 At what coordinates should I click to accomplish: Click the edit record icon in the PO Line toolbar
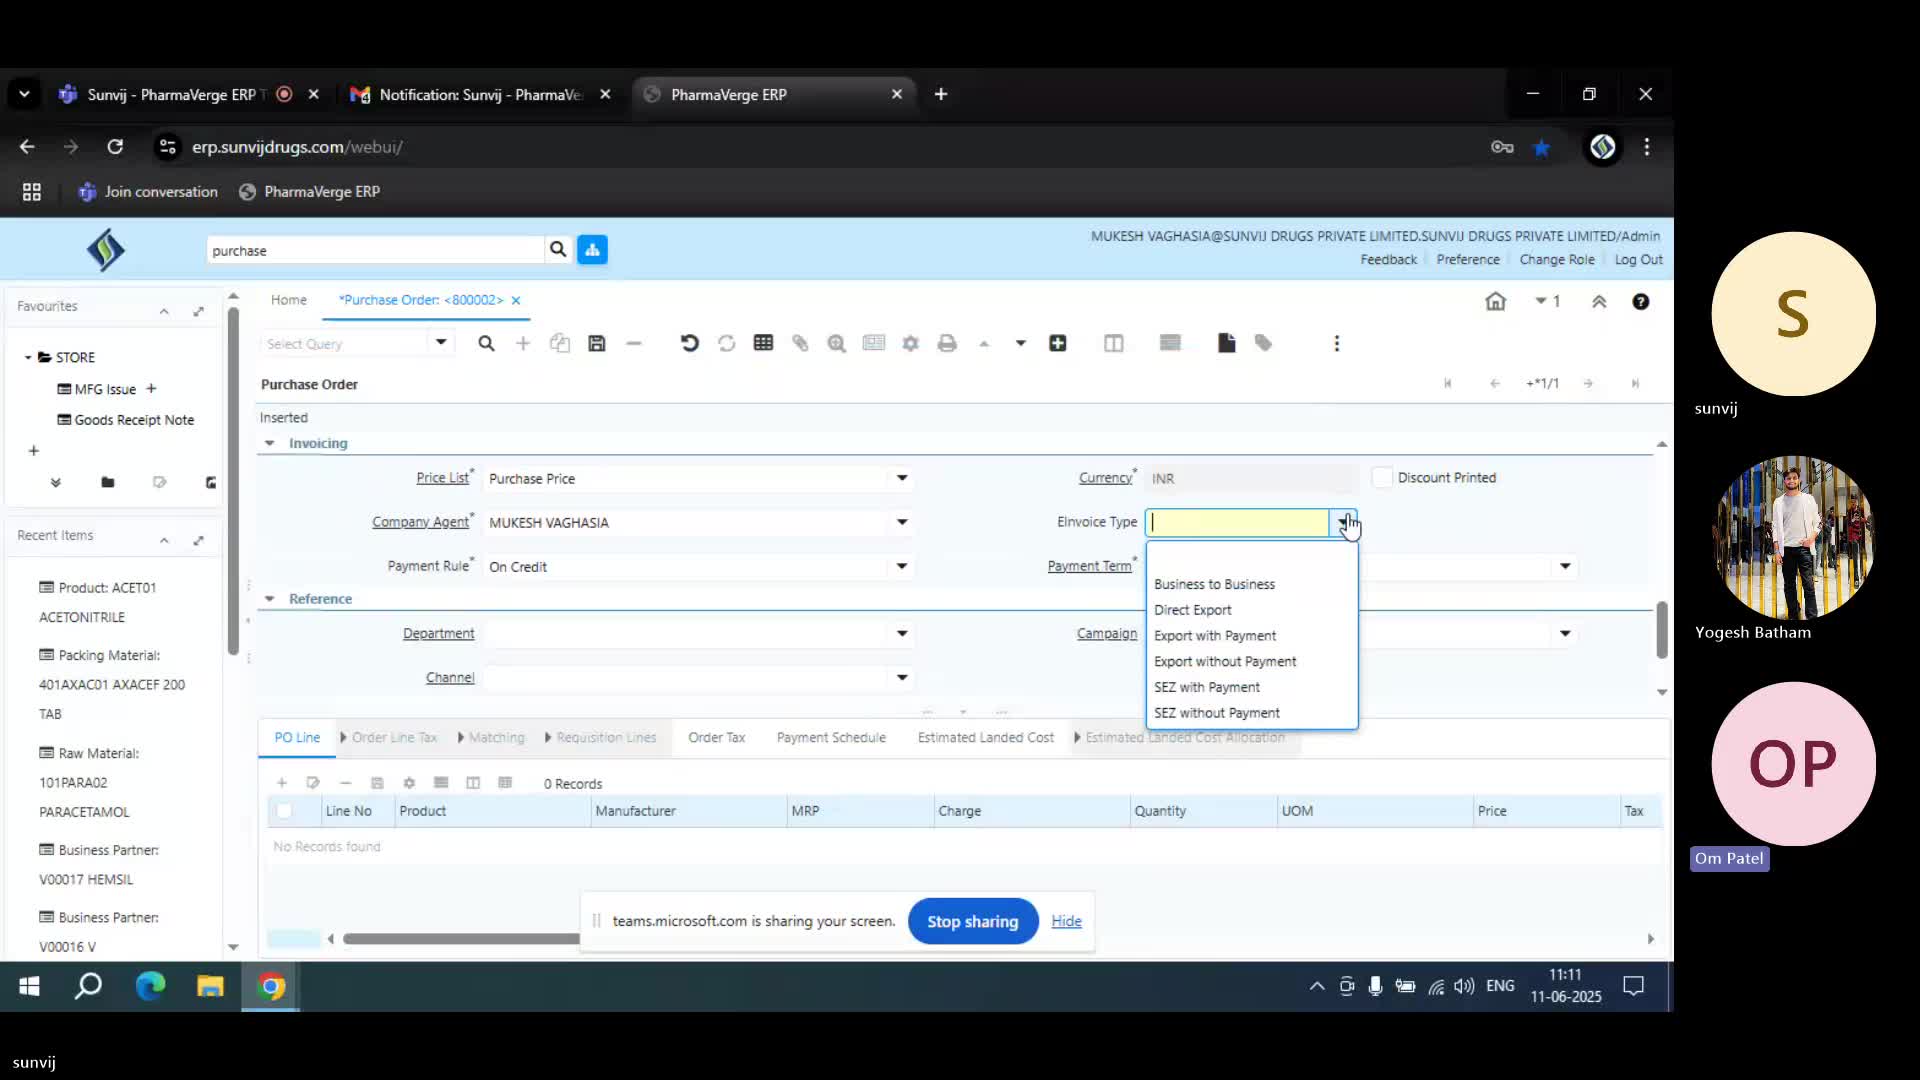pos(313,783)
